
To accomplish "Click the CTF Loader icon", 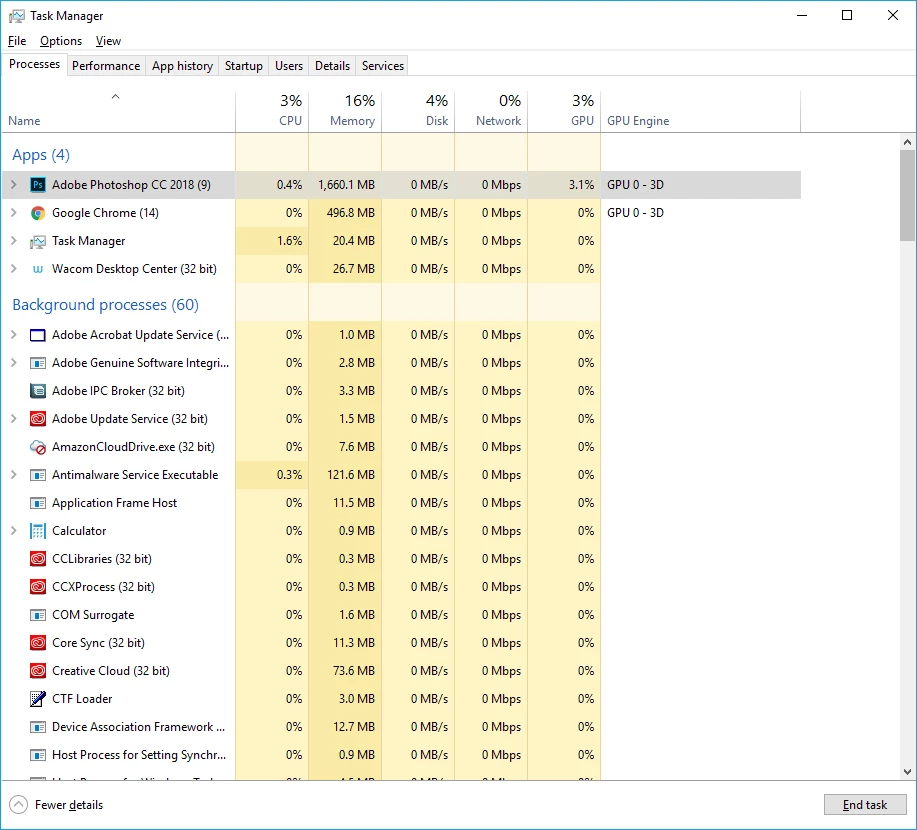I will point(37,699).
